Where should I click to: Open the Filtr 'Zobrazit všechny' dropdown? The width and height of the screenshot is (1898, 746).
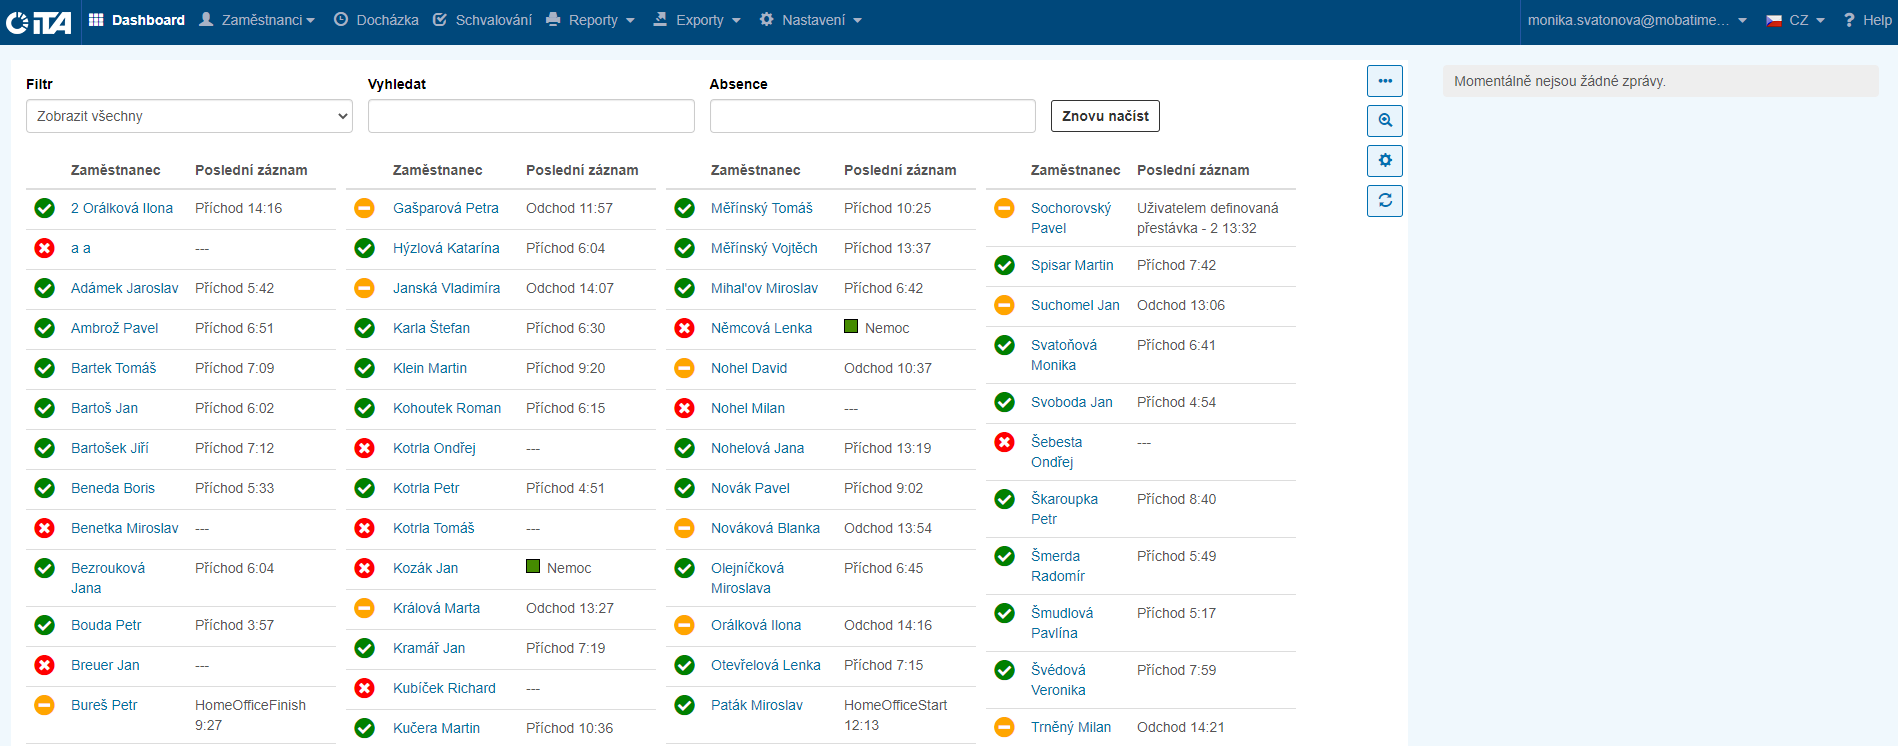point(189,116)
